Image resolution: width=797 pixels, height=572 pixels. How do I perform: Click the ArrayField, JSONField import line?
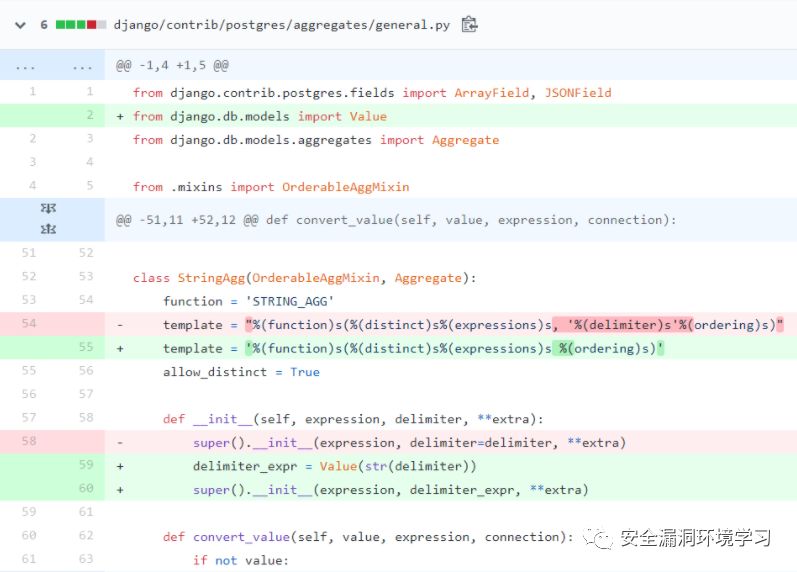pyautogui.click(x=372, y=93)
